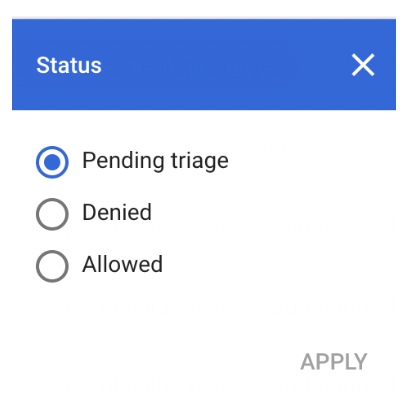Select the Denied radio button
418x408 pixels.
pos(52,214)
